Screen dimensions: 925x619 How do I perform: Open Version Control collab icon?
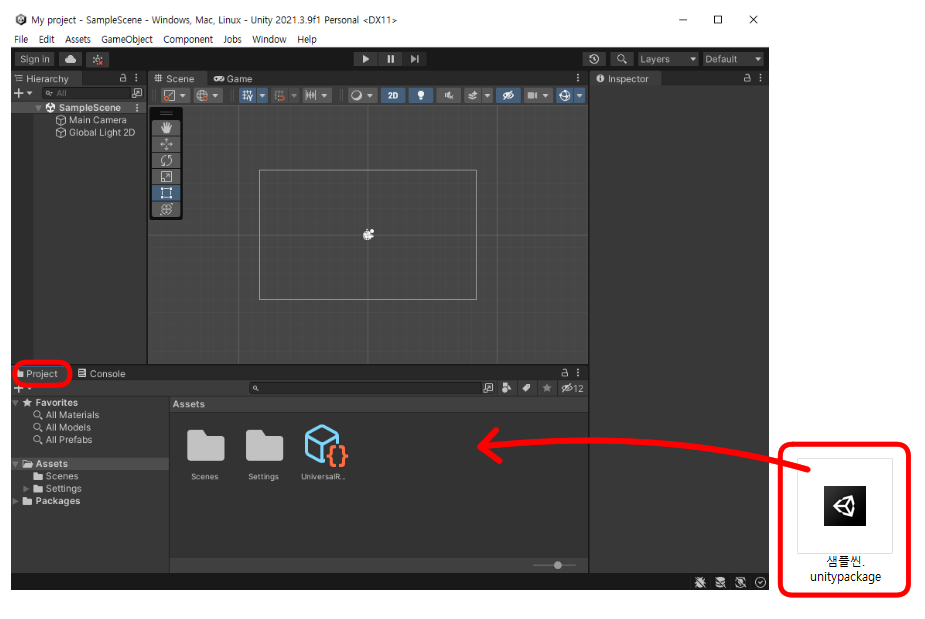pyautogui.click(x=98, y=59)
